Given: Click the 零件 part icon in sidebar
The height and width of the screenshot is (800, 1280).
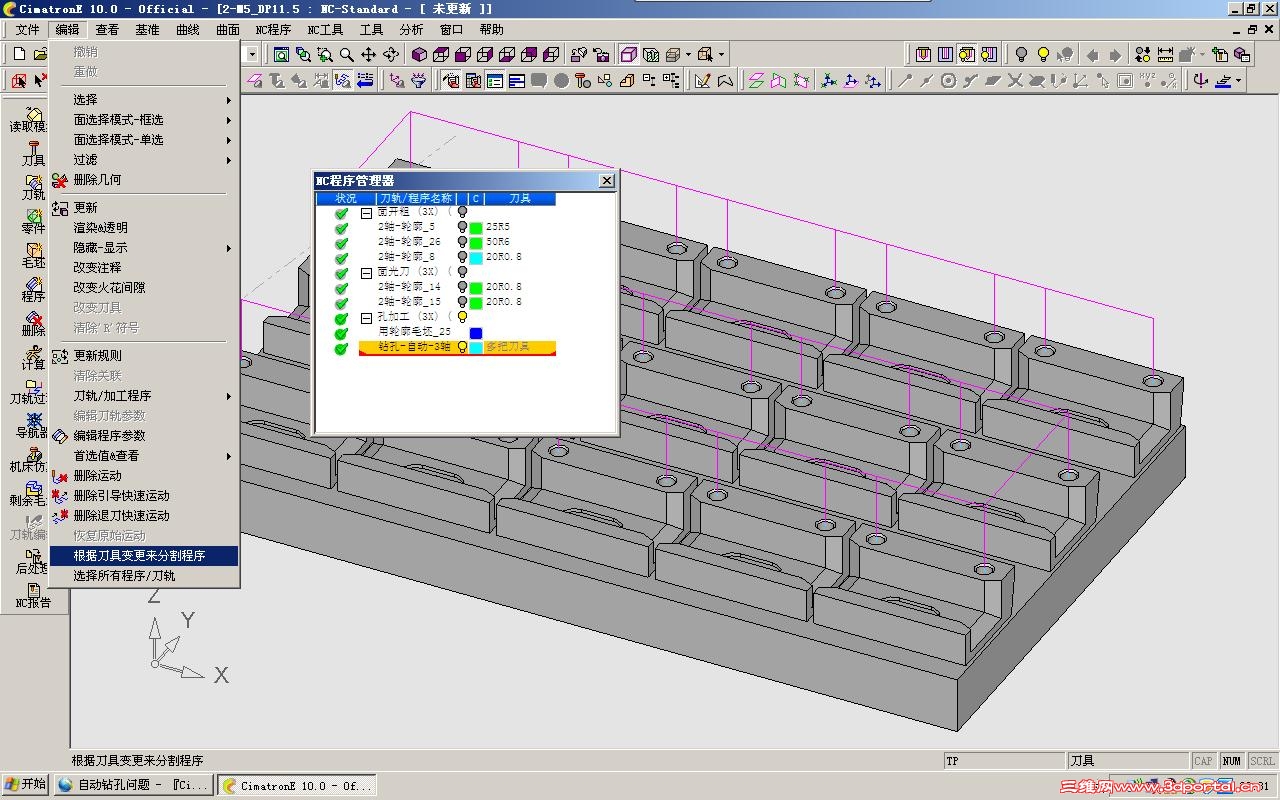Looking at the screenshot, I should click(x=33, y=220).
